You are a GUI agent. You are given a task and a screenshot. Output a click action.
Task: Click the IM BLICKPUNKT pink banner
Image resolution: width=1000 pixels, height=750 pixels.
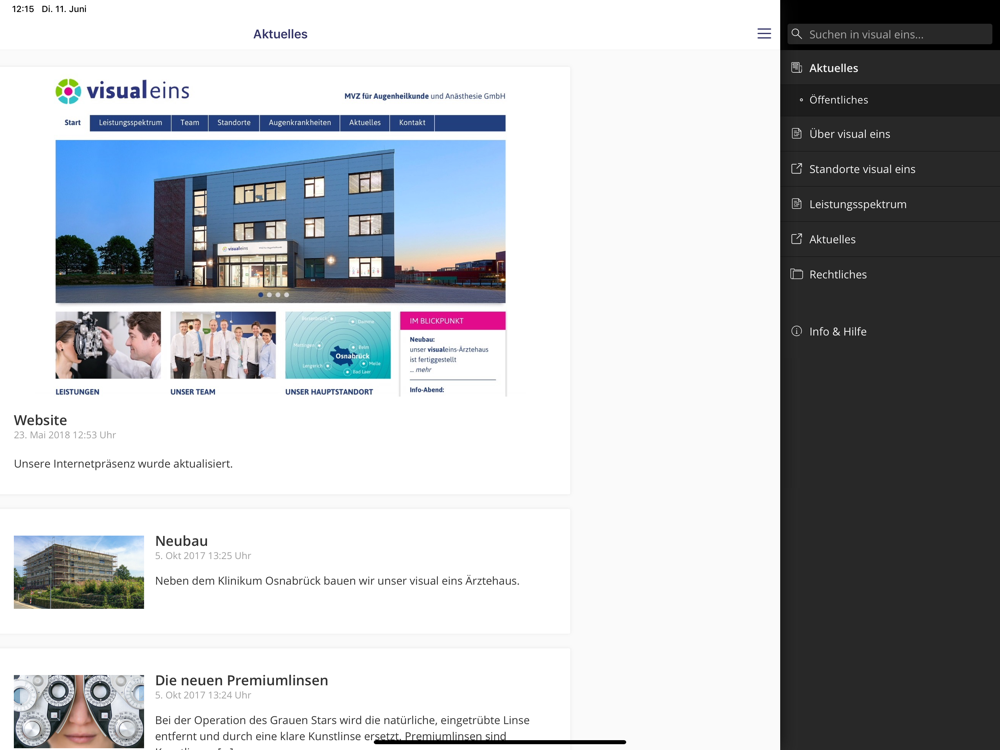pos(453,321)
